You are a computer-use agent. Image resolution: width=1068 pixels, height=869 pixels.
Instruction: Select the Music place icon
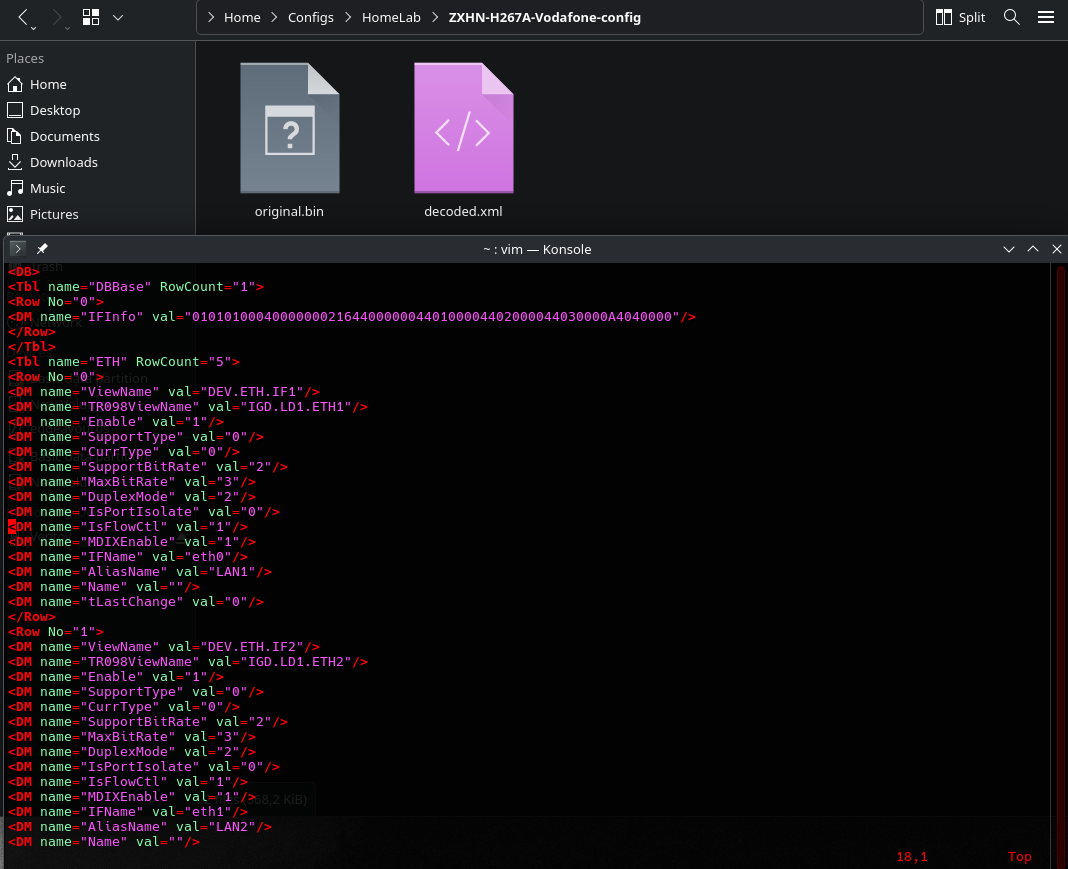coord(14,188)
